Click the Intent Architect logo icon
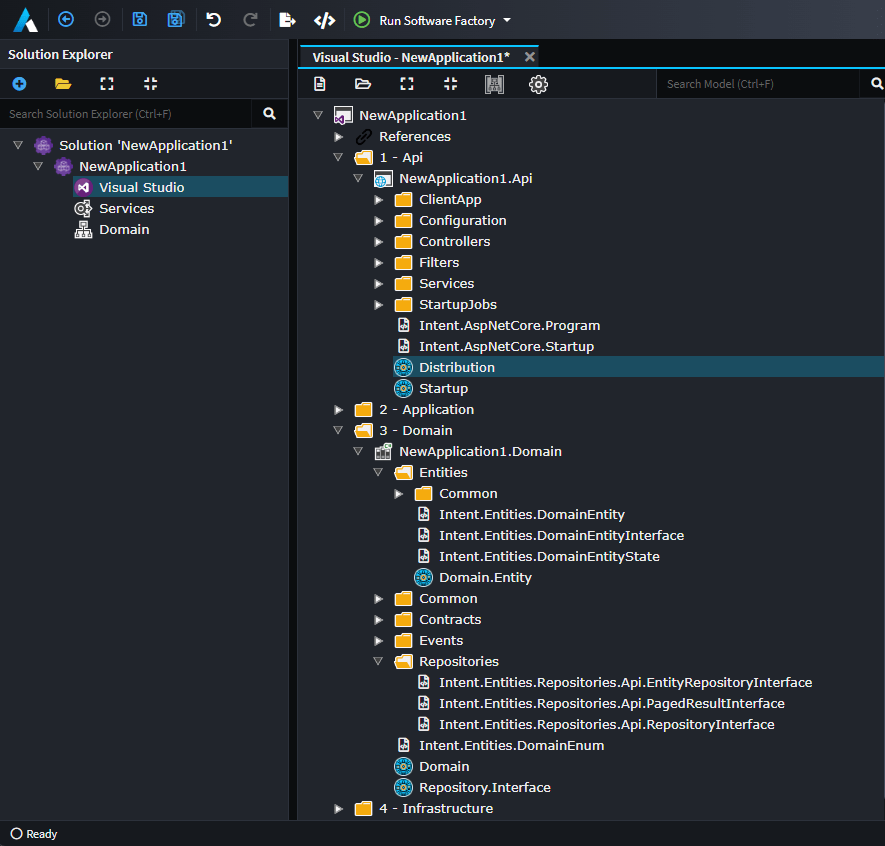This screenshot has width=885, height=846. [x=25, y=20]
